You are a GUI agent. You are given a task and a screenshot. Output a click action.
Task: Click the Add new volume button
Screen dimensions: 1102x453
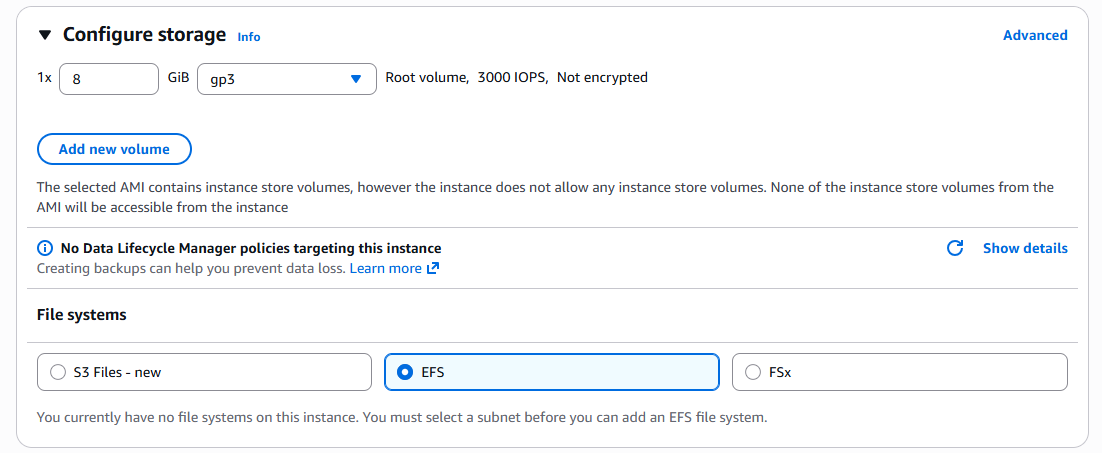pyautogui.click(x=114, y=149)
